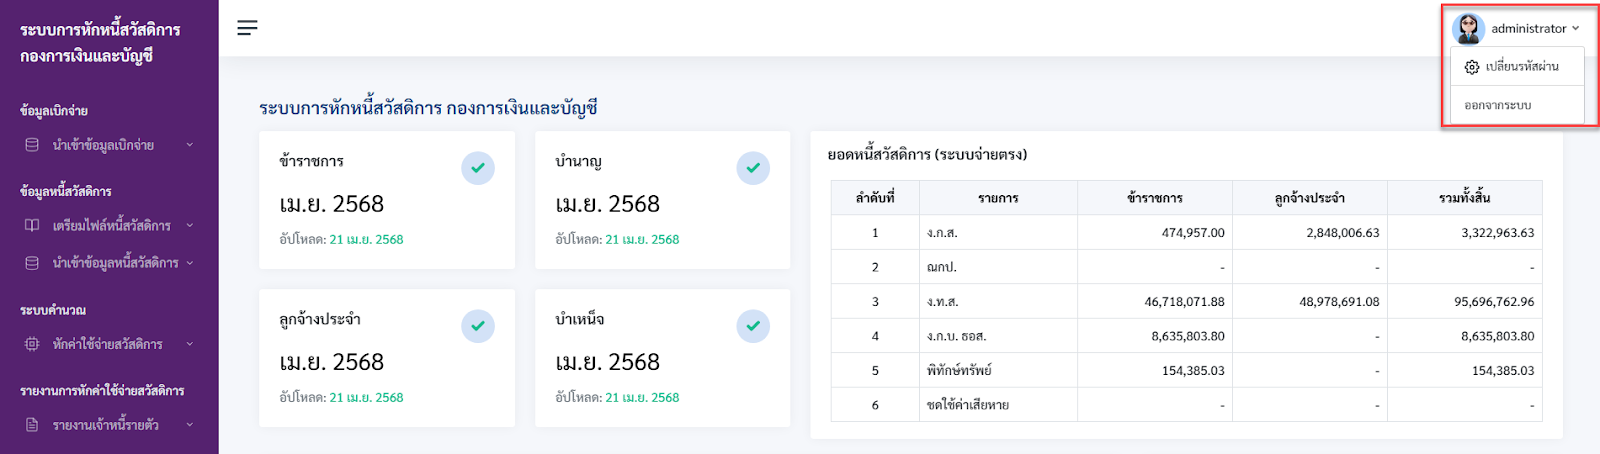Click the รวมทั้งสิ้น column header
Viewport: 1600px width, 454px height.
1465,198
